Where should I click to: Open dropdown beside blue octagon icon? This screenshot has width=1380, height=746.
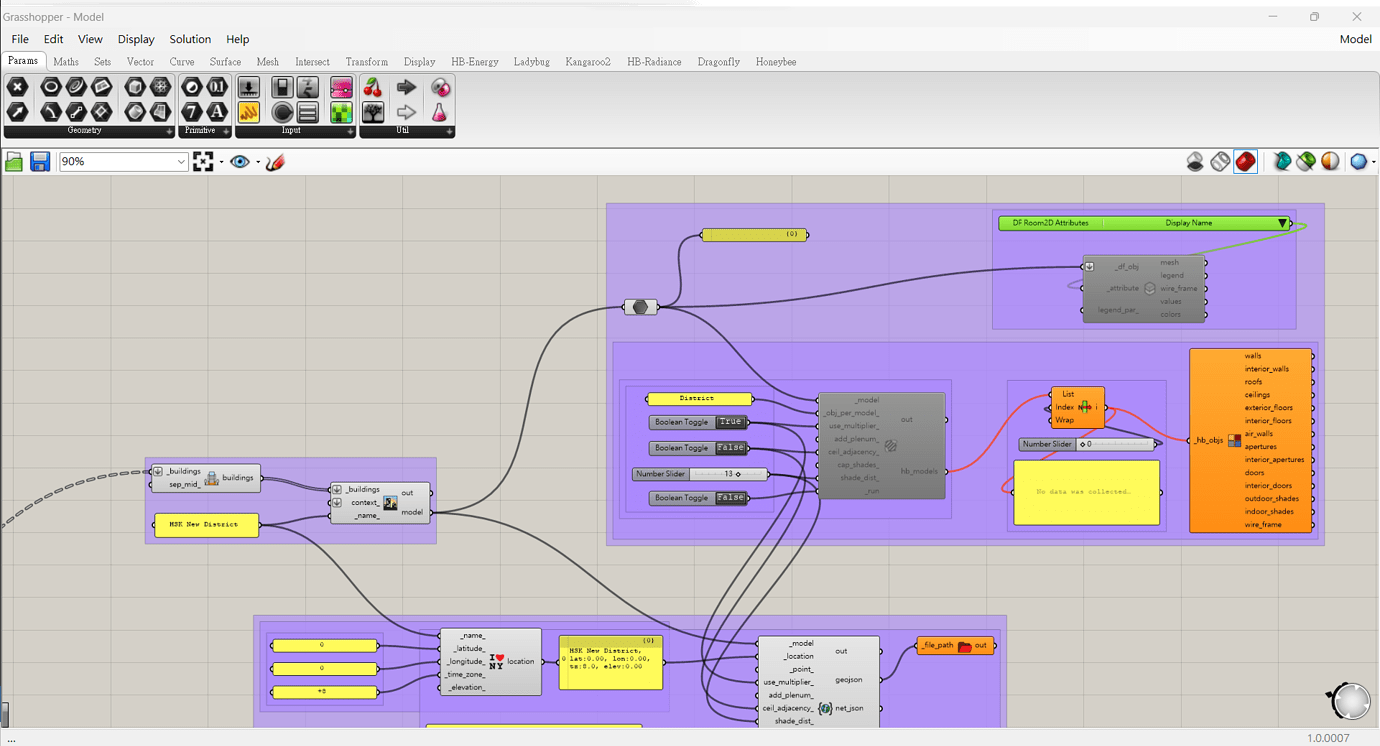coord(1373,162)
